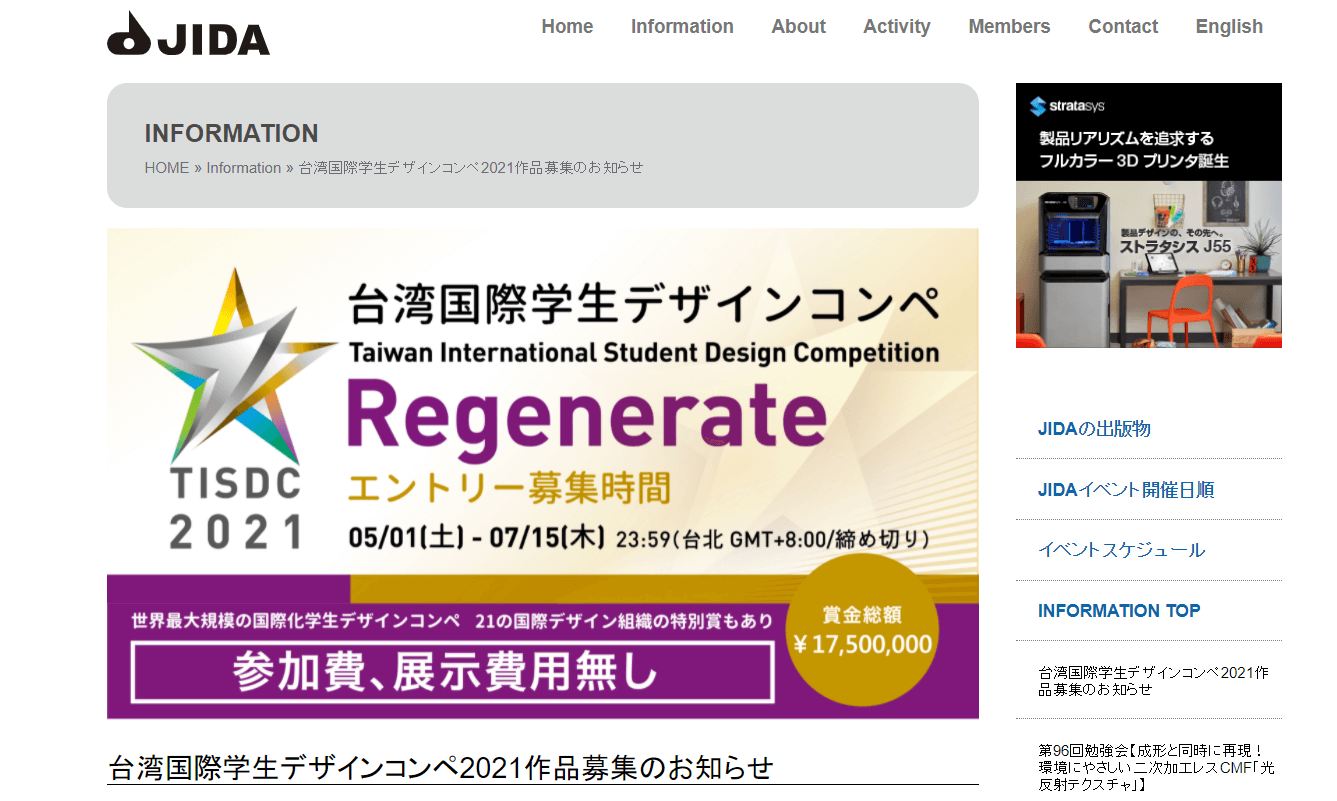Go to INFORMATION TOP in the sidebar
The width and height of the screenshot is (1337, 801).
click(1119, 611)
